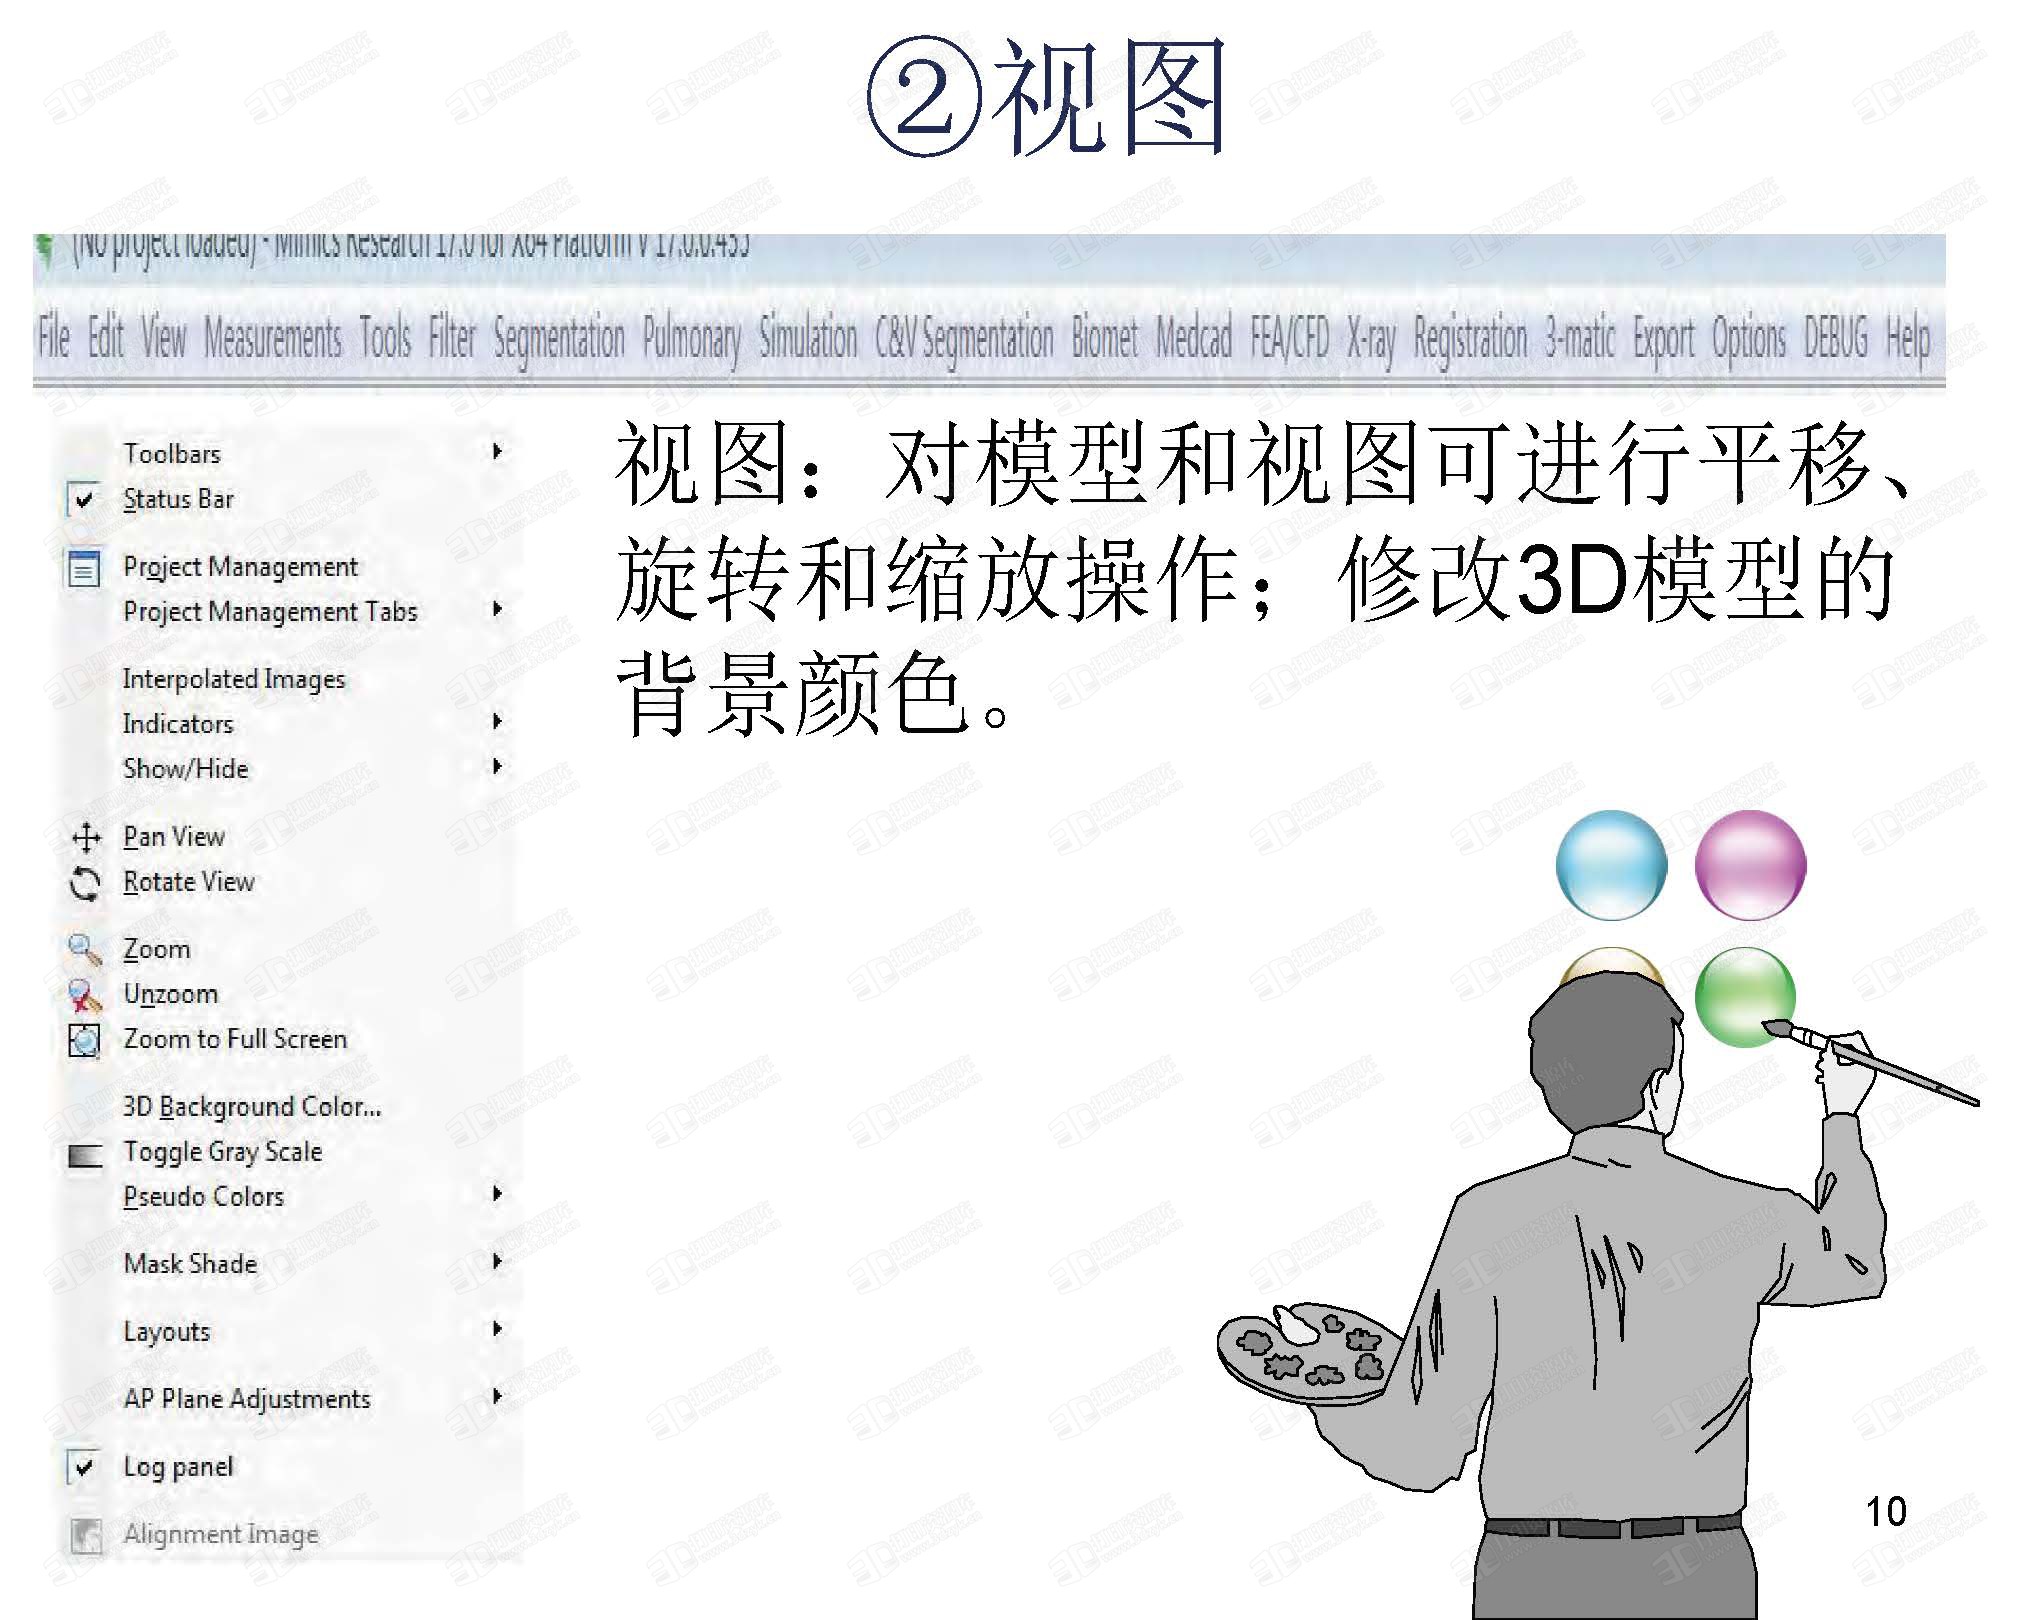Select Interpolated Images menu entry
Viewport: 2030px width, 1620px height.
(234, 680)
